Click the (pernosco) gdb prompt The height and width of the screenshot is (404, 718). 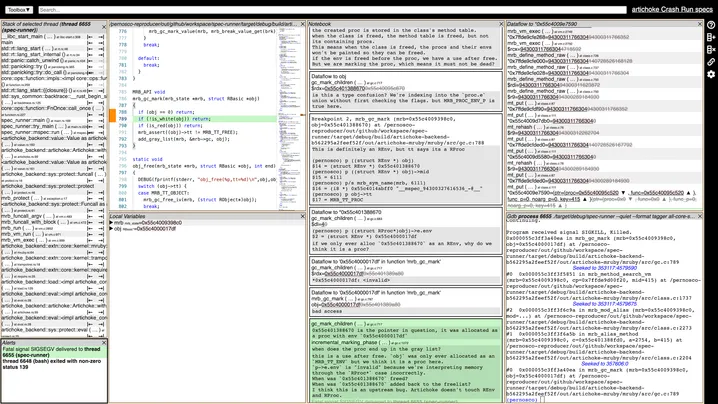522,400
